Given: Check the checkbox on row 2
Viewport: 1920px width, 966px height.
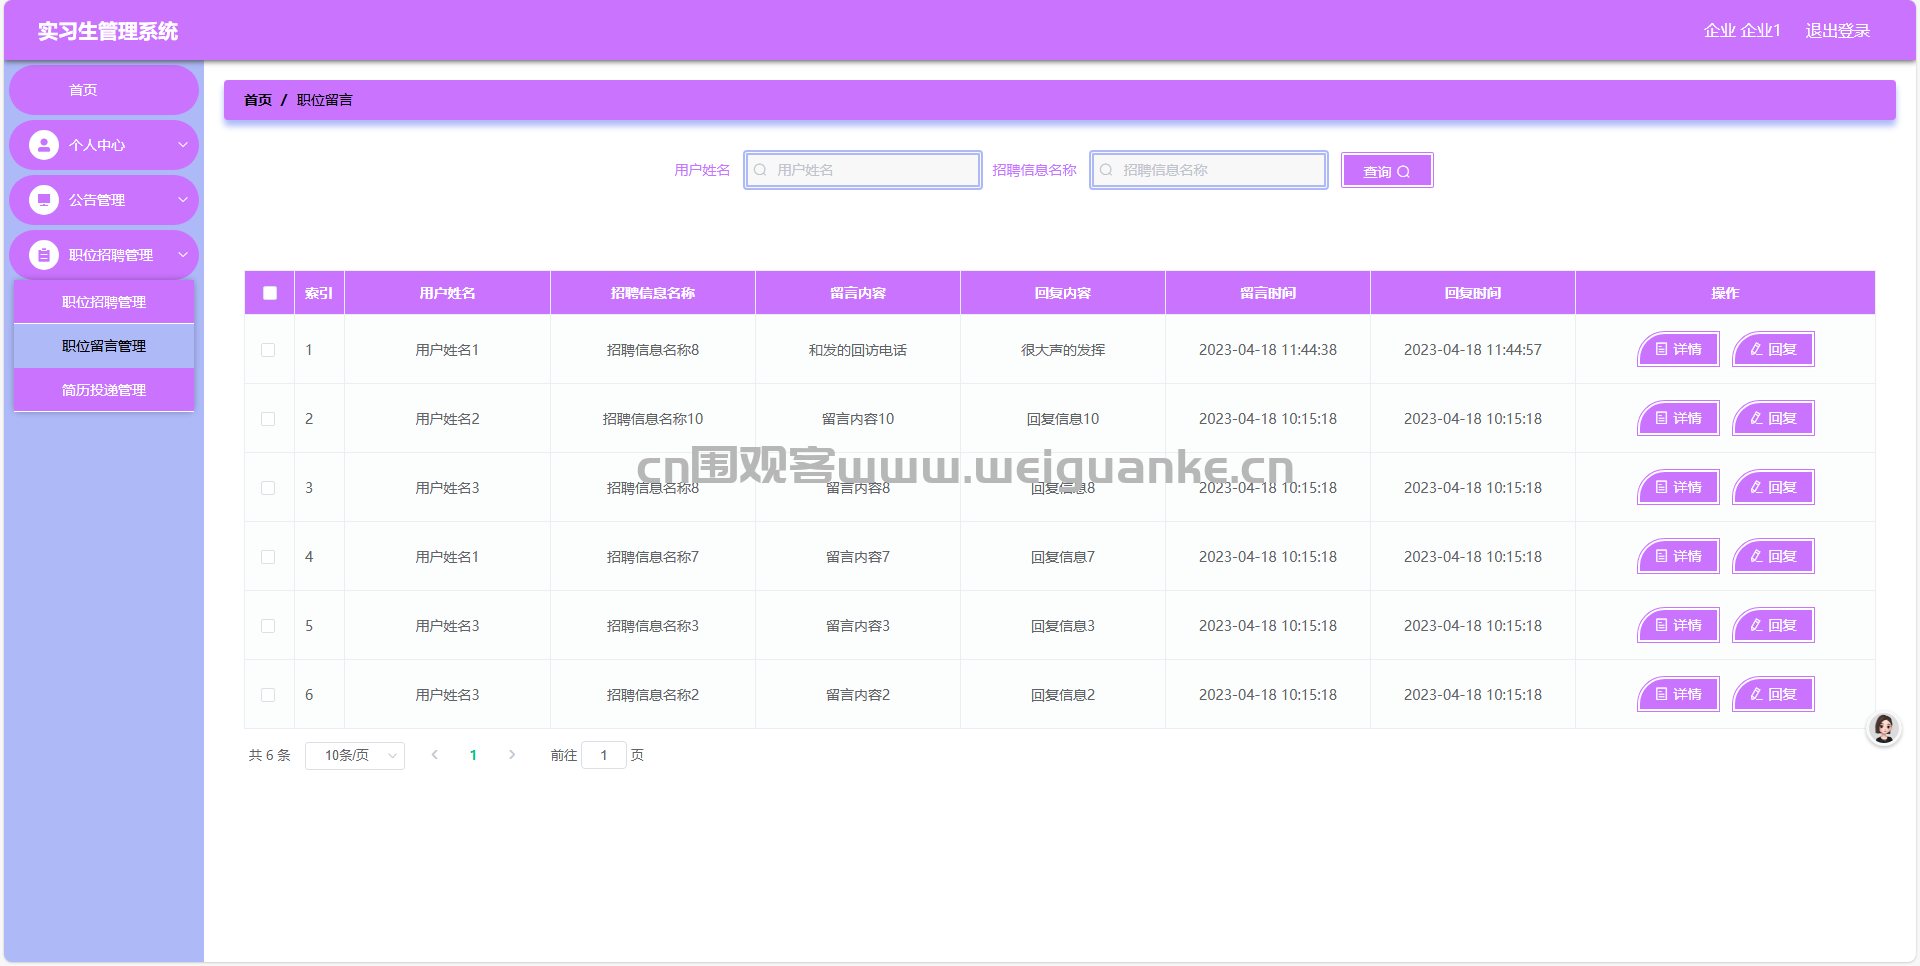Looking at the screenshot, I should (268, 418).
